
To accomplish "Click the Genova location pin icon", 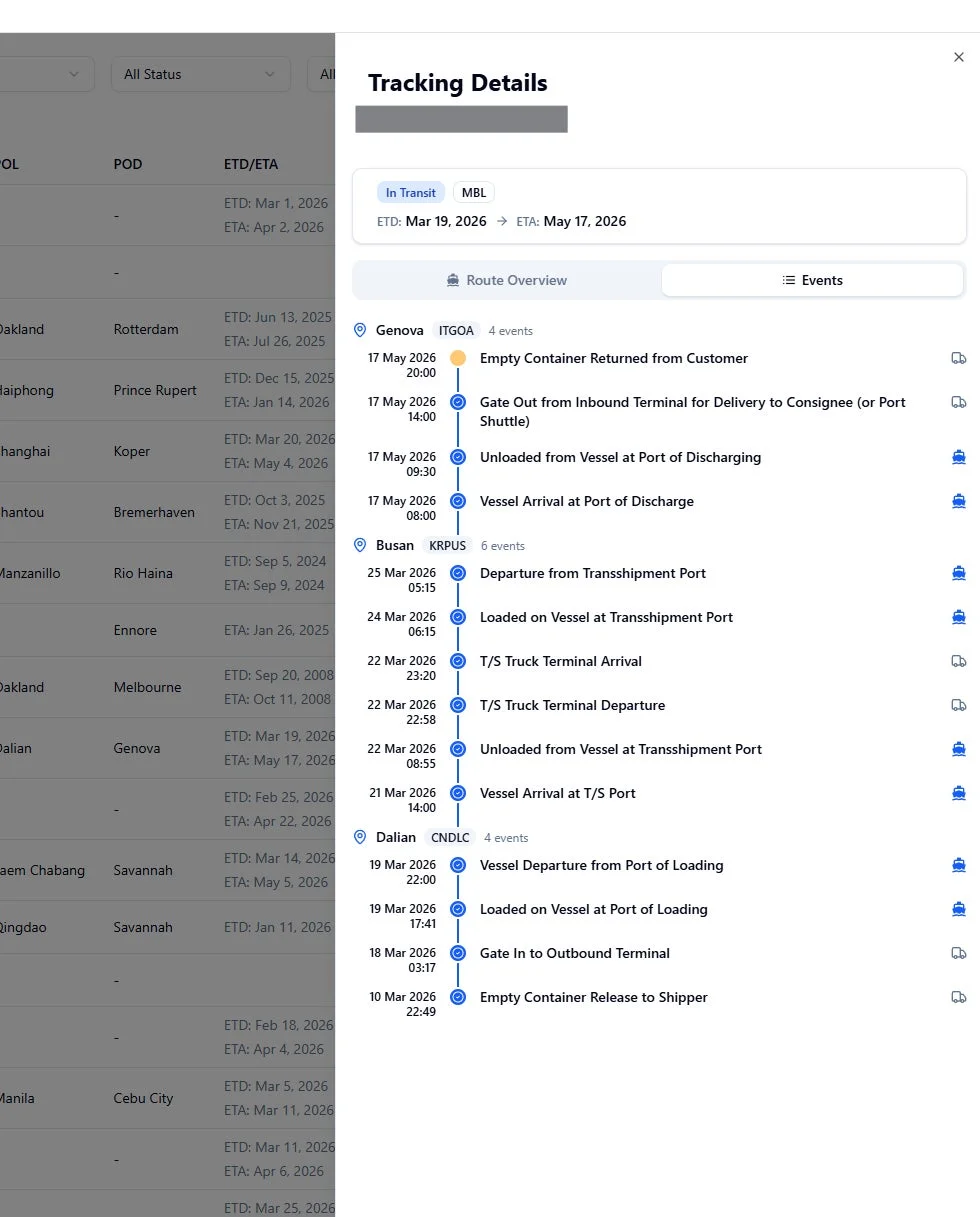I will pos(361,330).
